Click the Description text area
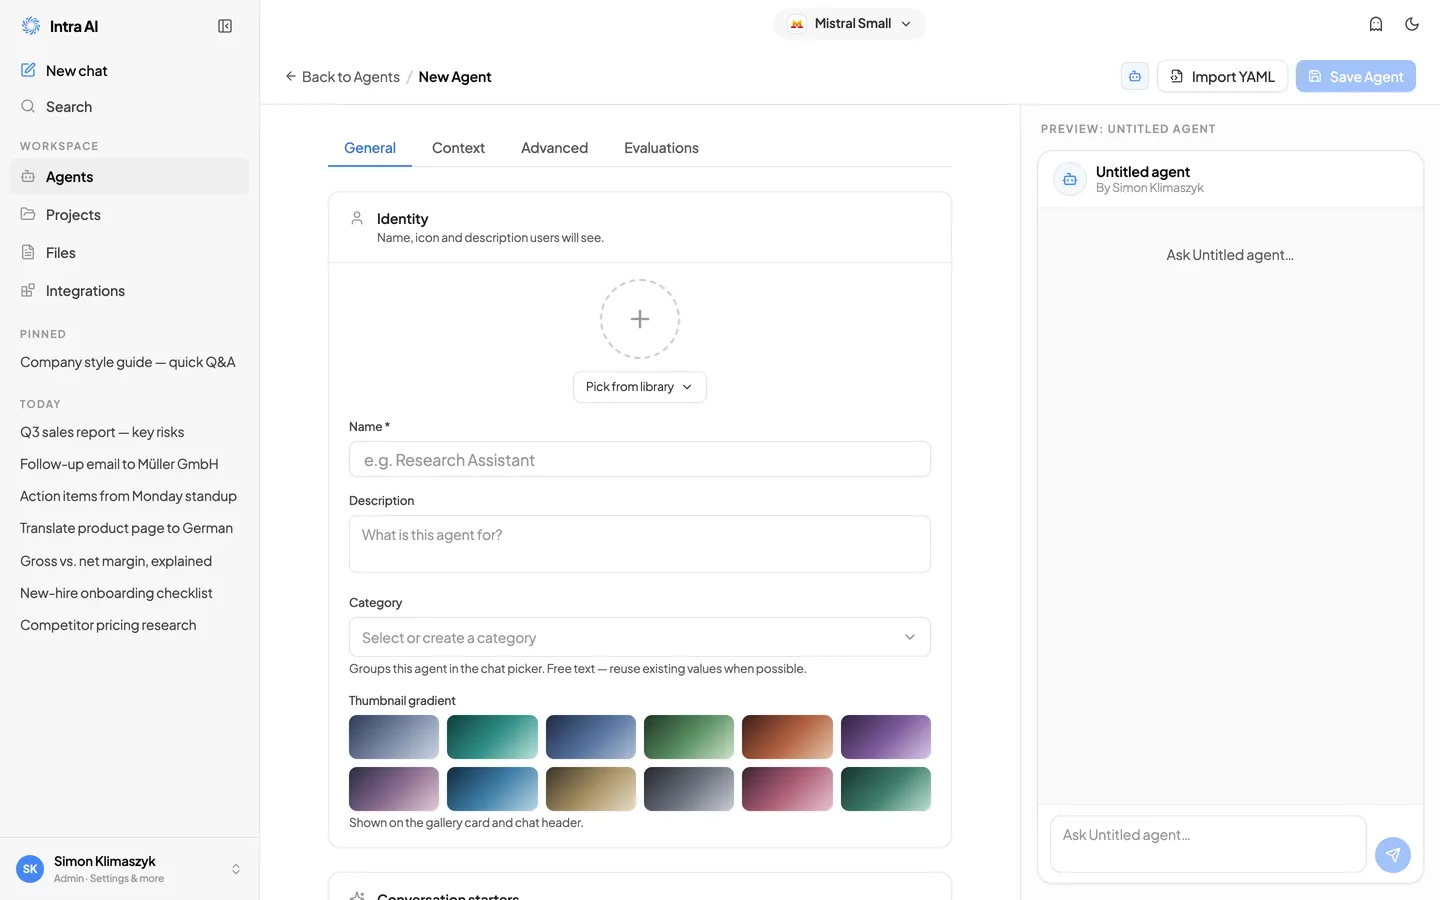The width and height of the screenshot is (1440, 900). tap(640, 544)
